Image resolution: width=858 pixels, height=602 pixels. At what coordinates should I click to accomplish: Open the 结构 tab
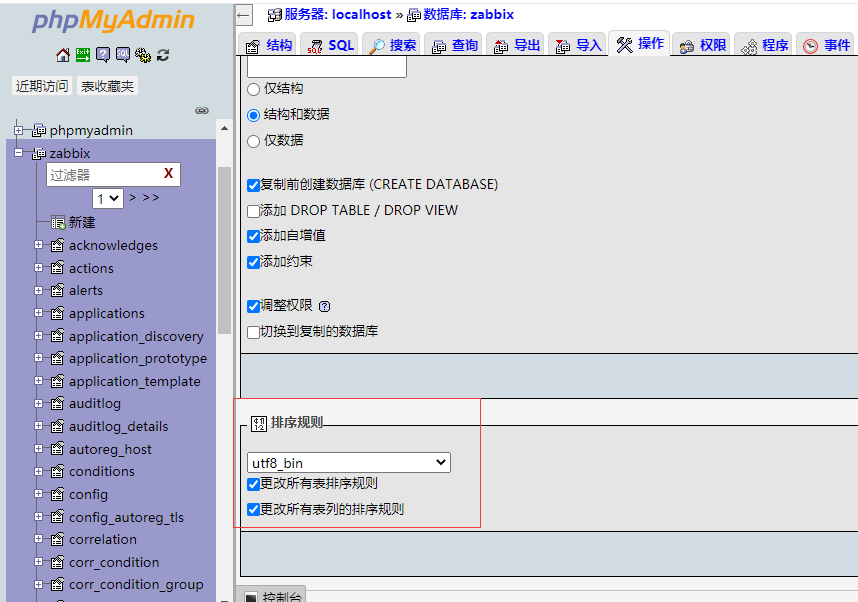tap(268, 45)
